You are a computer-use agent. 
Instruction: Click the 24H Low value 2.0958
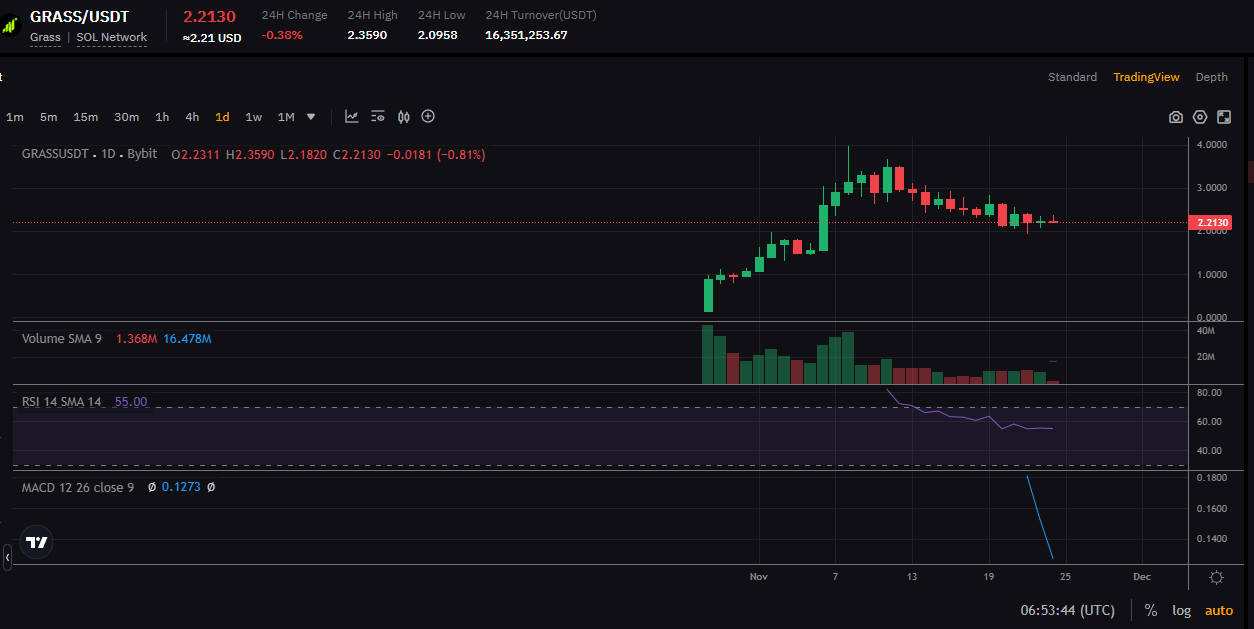click(438, 35)
